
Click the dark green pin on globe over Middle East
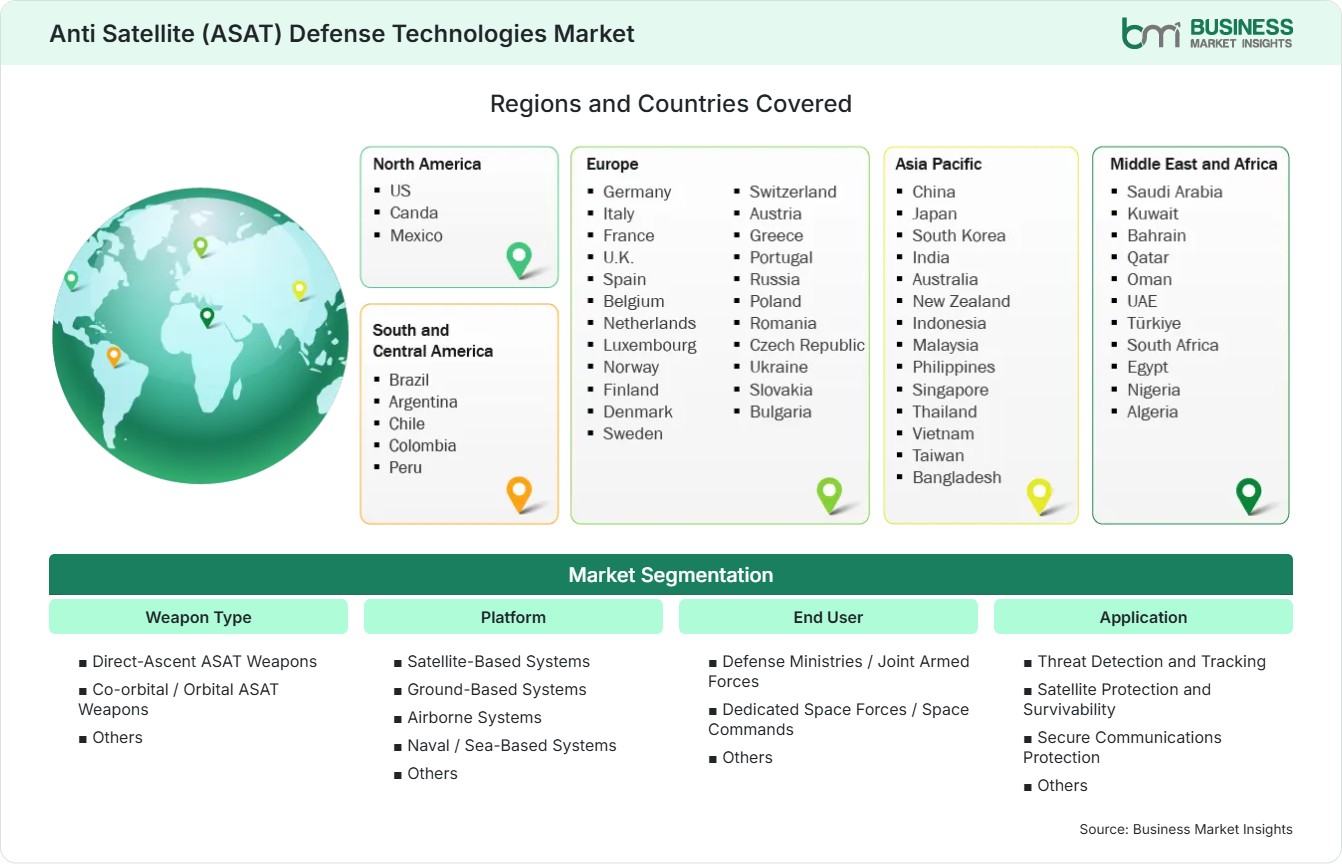tap(207, 317)
